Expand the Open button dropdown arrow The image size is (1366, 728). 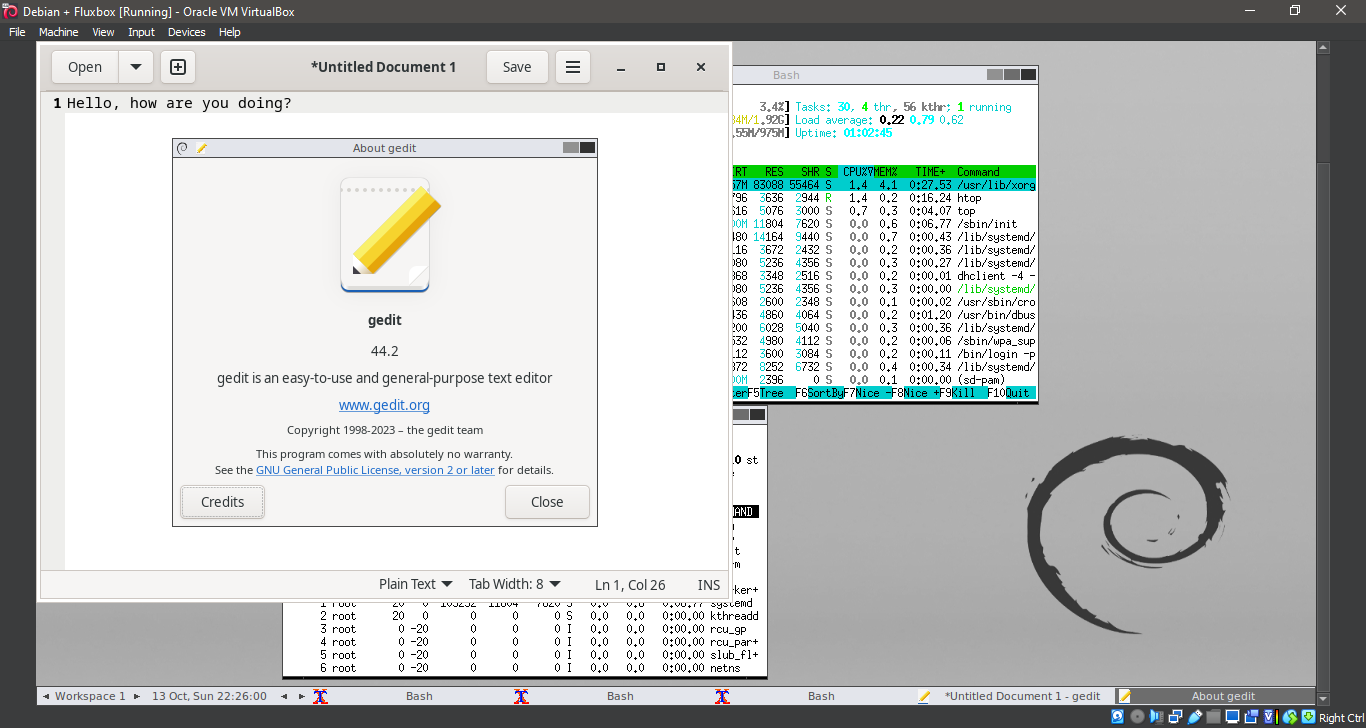tap(136, 67)
